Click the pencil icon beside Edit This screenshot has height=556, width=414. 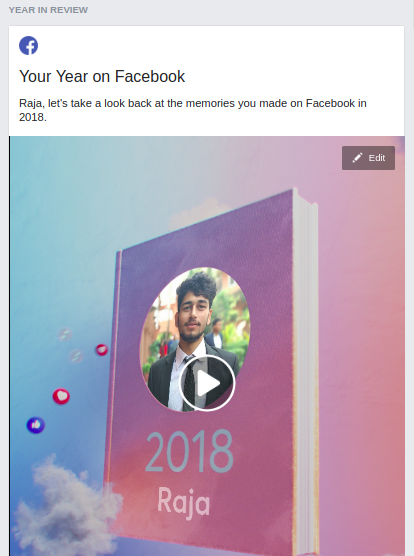pos(357,158)
